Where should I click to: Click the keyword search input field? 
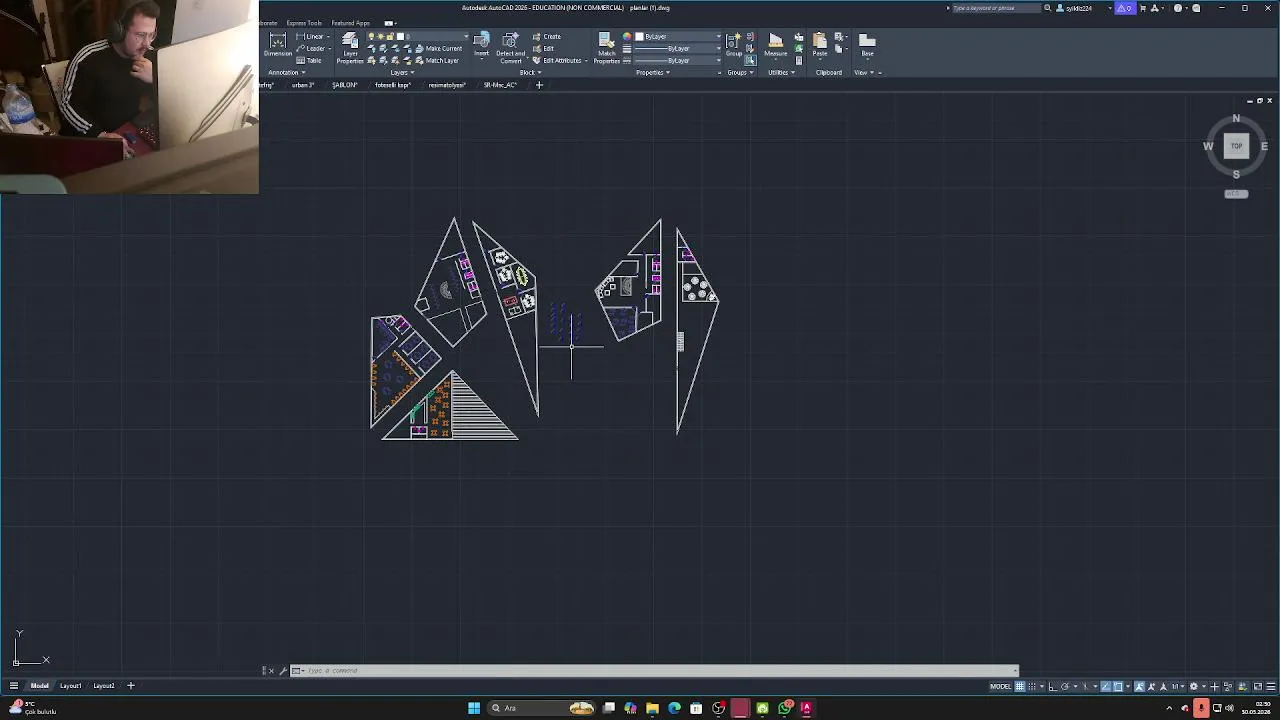click(x=995, y=8)
